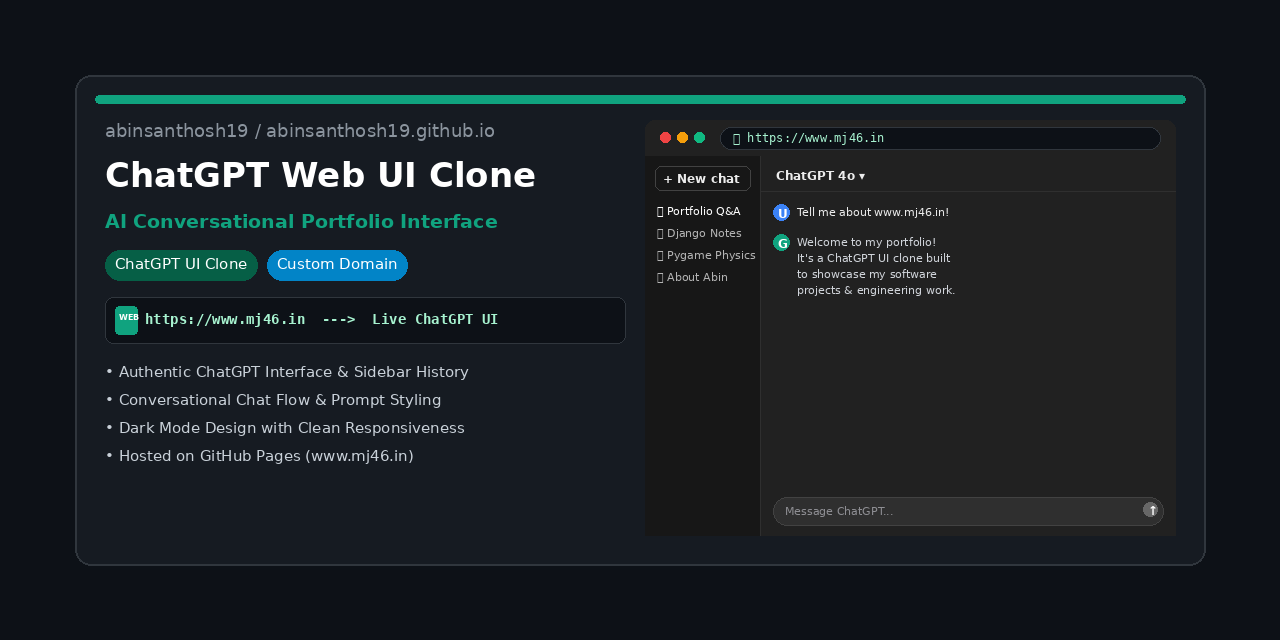Click the green bar across the card top
The image size is (1280, 640).
click(x=640, y=100)
